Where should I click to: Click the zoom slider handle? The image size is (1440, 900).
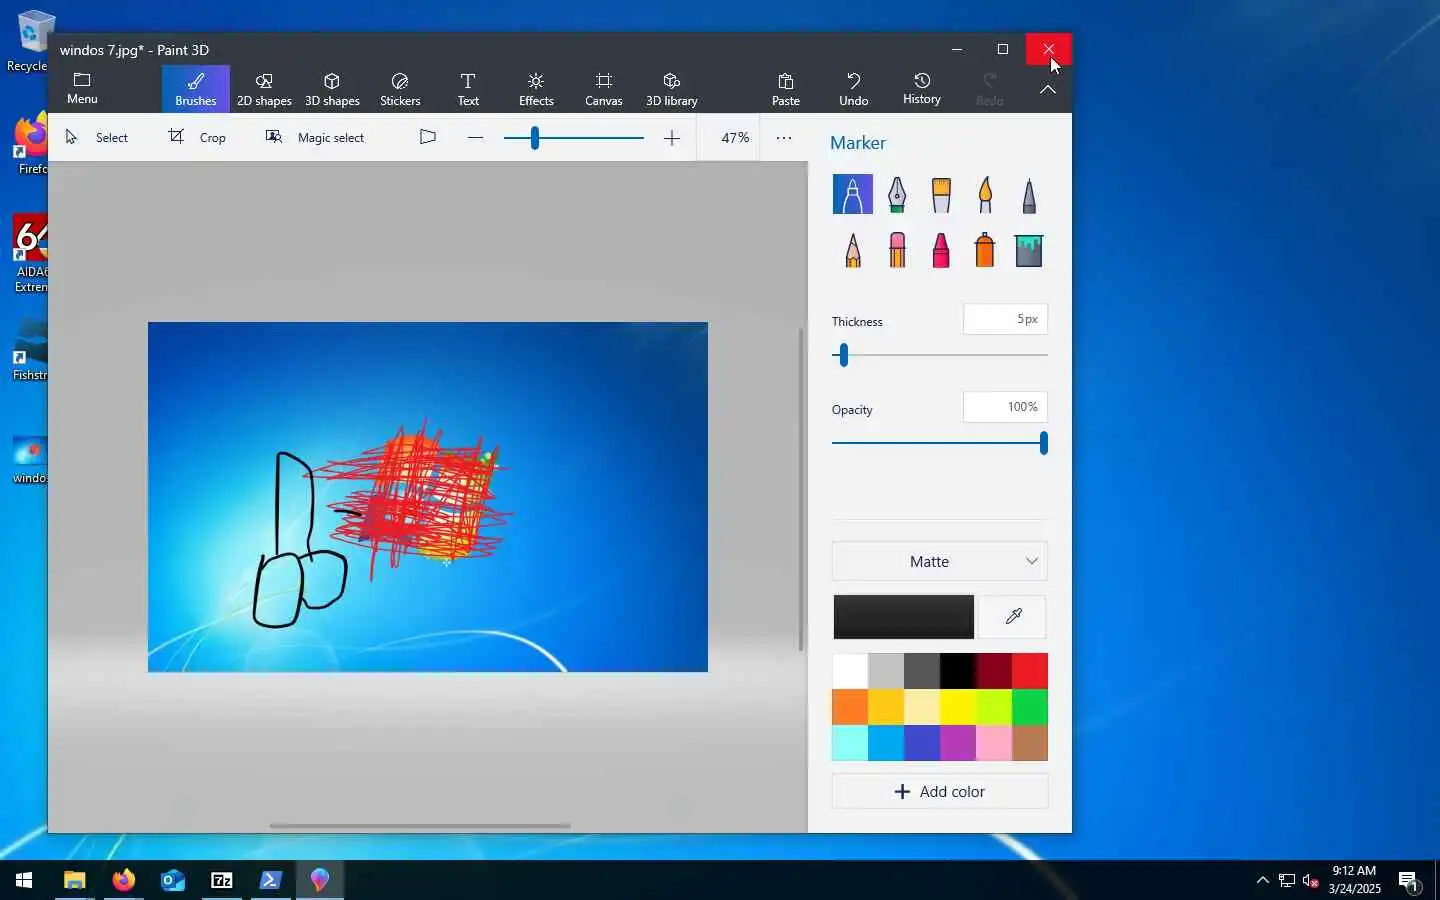point(535,138)
